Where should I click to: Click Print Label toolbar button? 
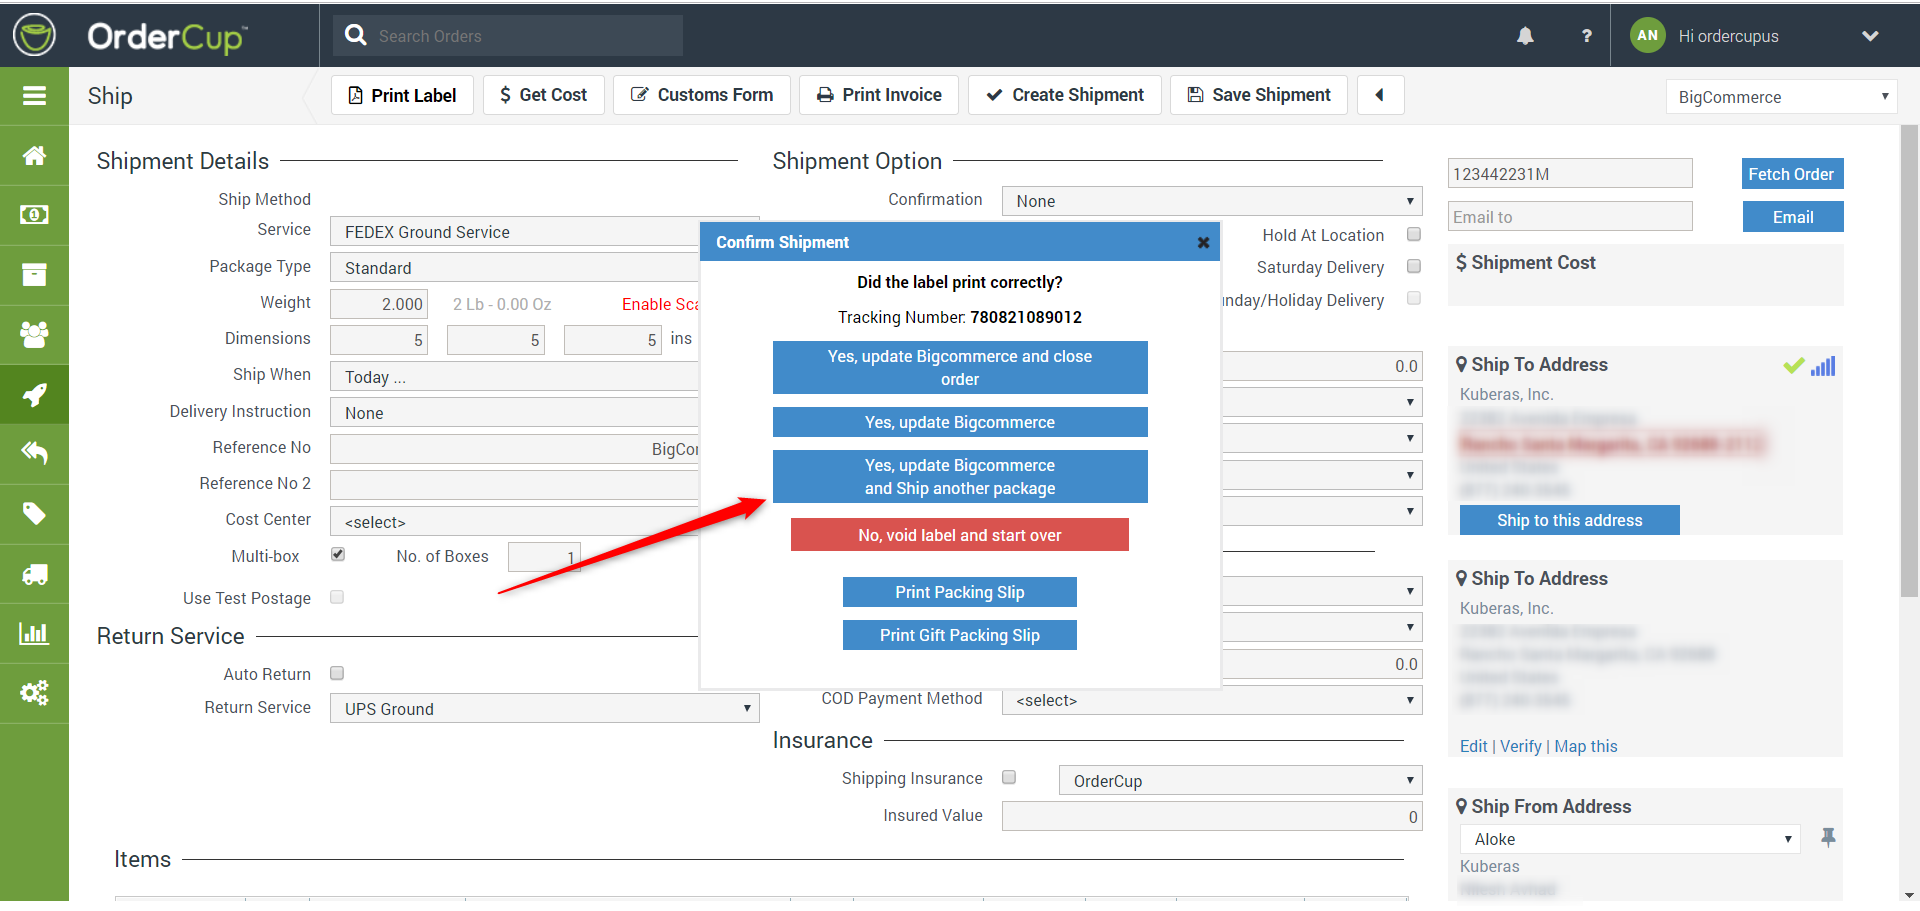click(402, 95)
